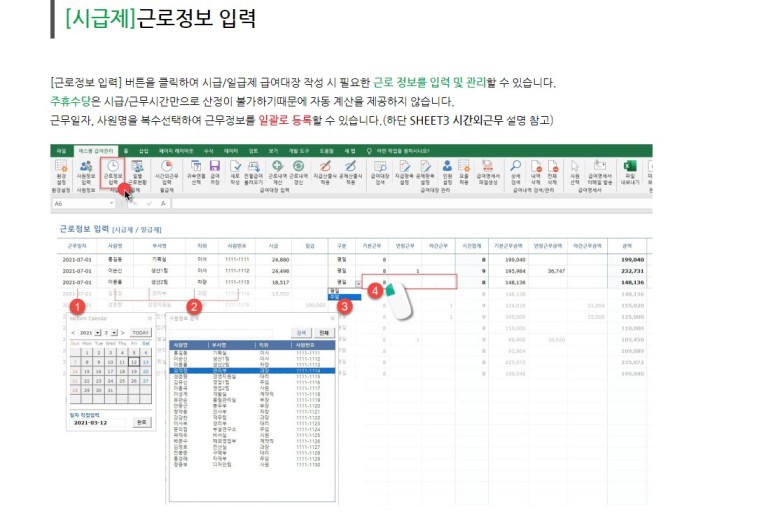This screenshot has height=514, width=773.
Task: Go to next month in calendar
Action: pyautogui.click(x=123, y=333)
